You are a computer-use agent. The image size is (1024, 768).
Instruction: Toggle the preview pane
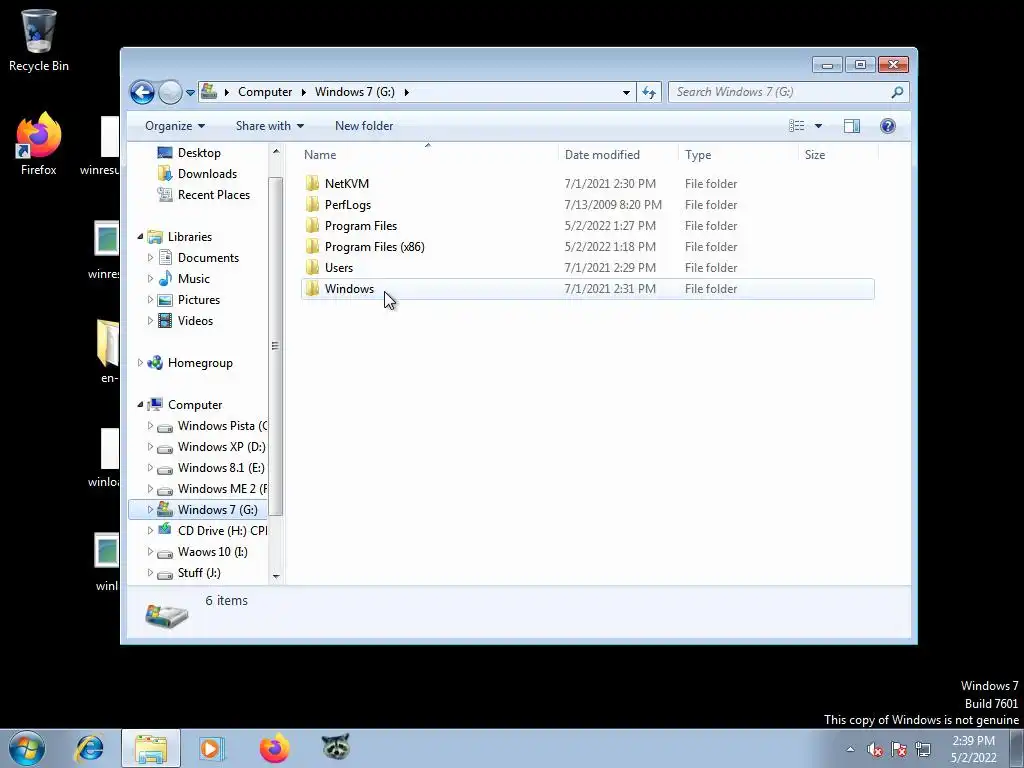pyautogui.click(x=852, y=126)
